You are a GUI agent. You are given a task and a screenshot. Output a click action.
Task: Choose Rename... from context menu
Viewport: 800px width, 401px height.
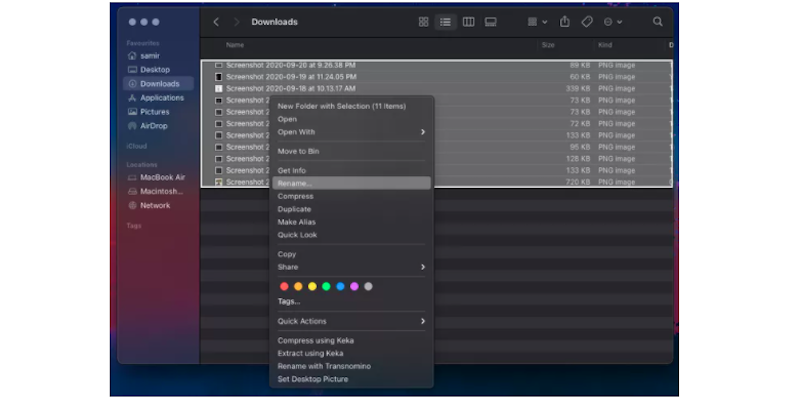351,183
